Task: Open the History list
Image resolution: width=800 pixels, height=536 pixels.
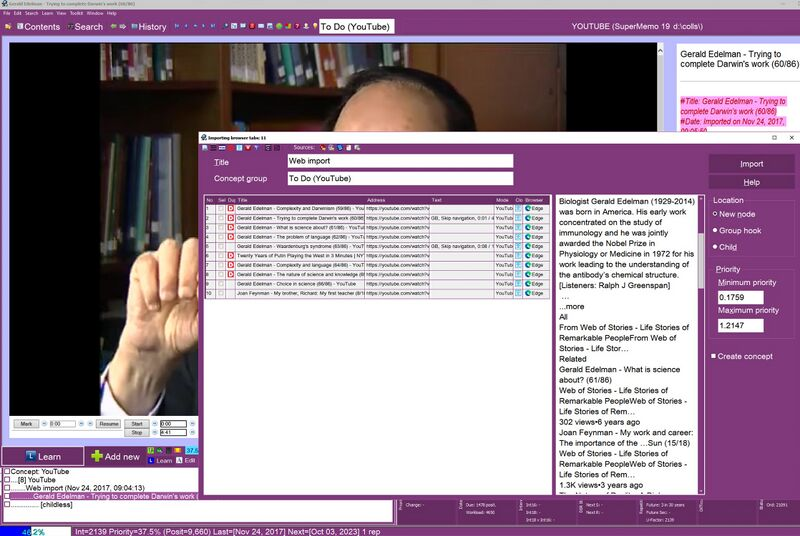Action: click(147, 27)
